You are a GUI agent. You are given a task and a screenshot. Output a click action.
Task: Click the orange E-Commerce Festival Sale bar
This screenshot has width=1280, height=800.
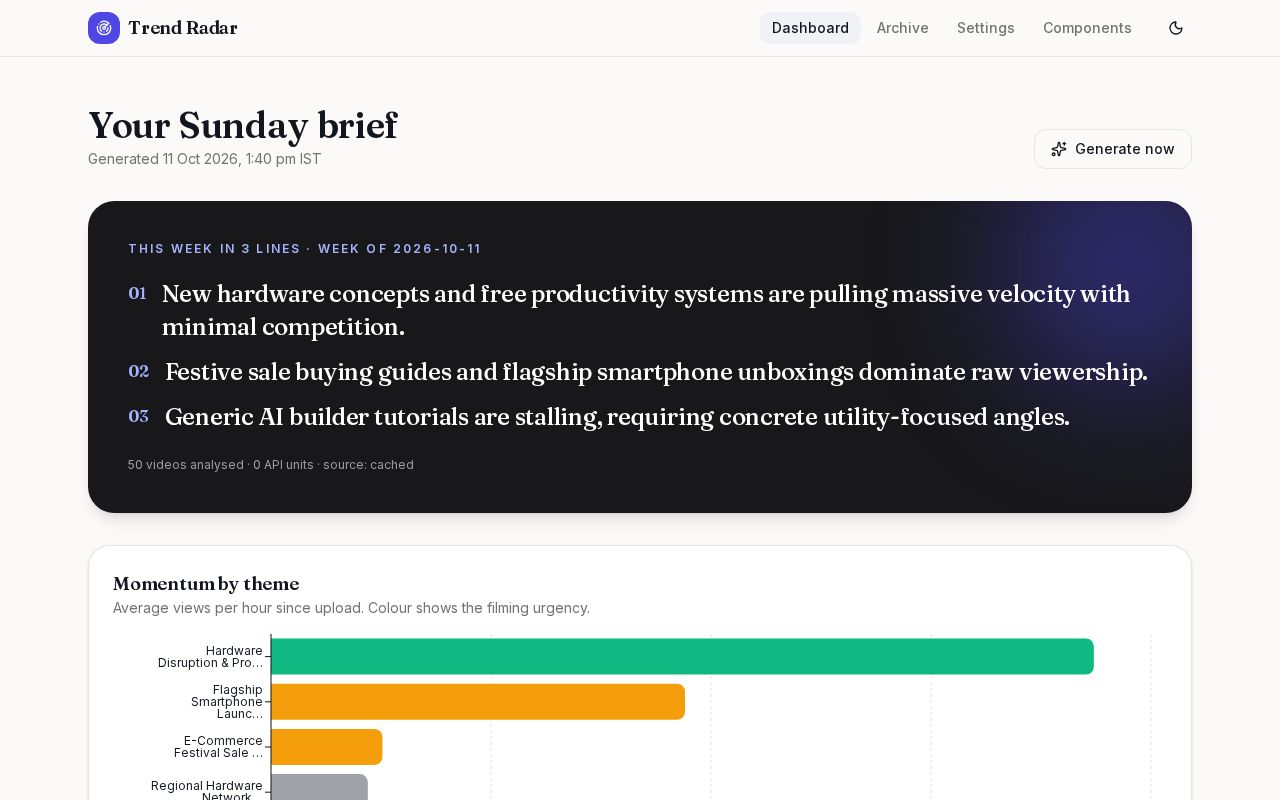(x=327, y=747)
